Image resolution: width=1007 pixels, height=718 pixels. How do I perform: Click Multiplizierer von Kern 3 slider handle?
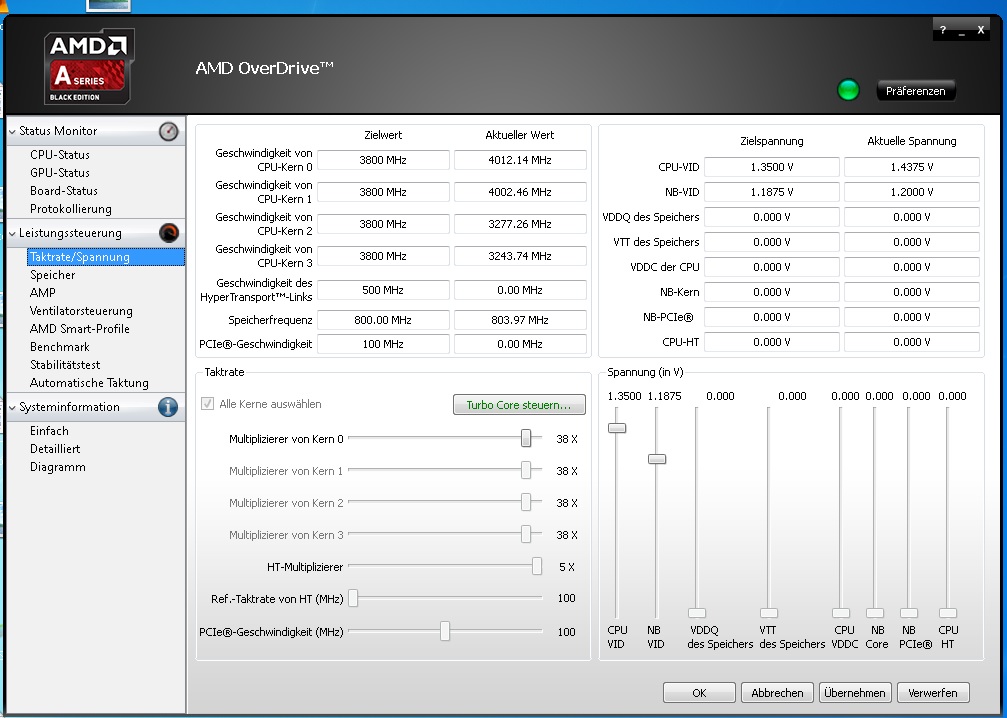point(526,534)
